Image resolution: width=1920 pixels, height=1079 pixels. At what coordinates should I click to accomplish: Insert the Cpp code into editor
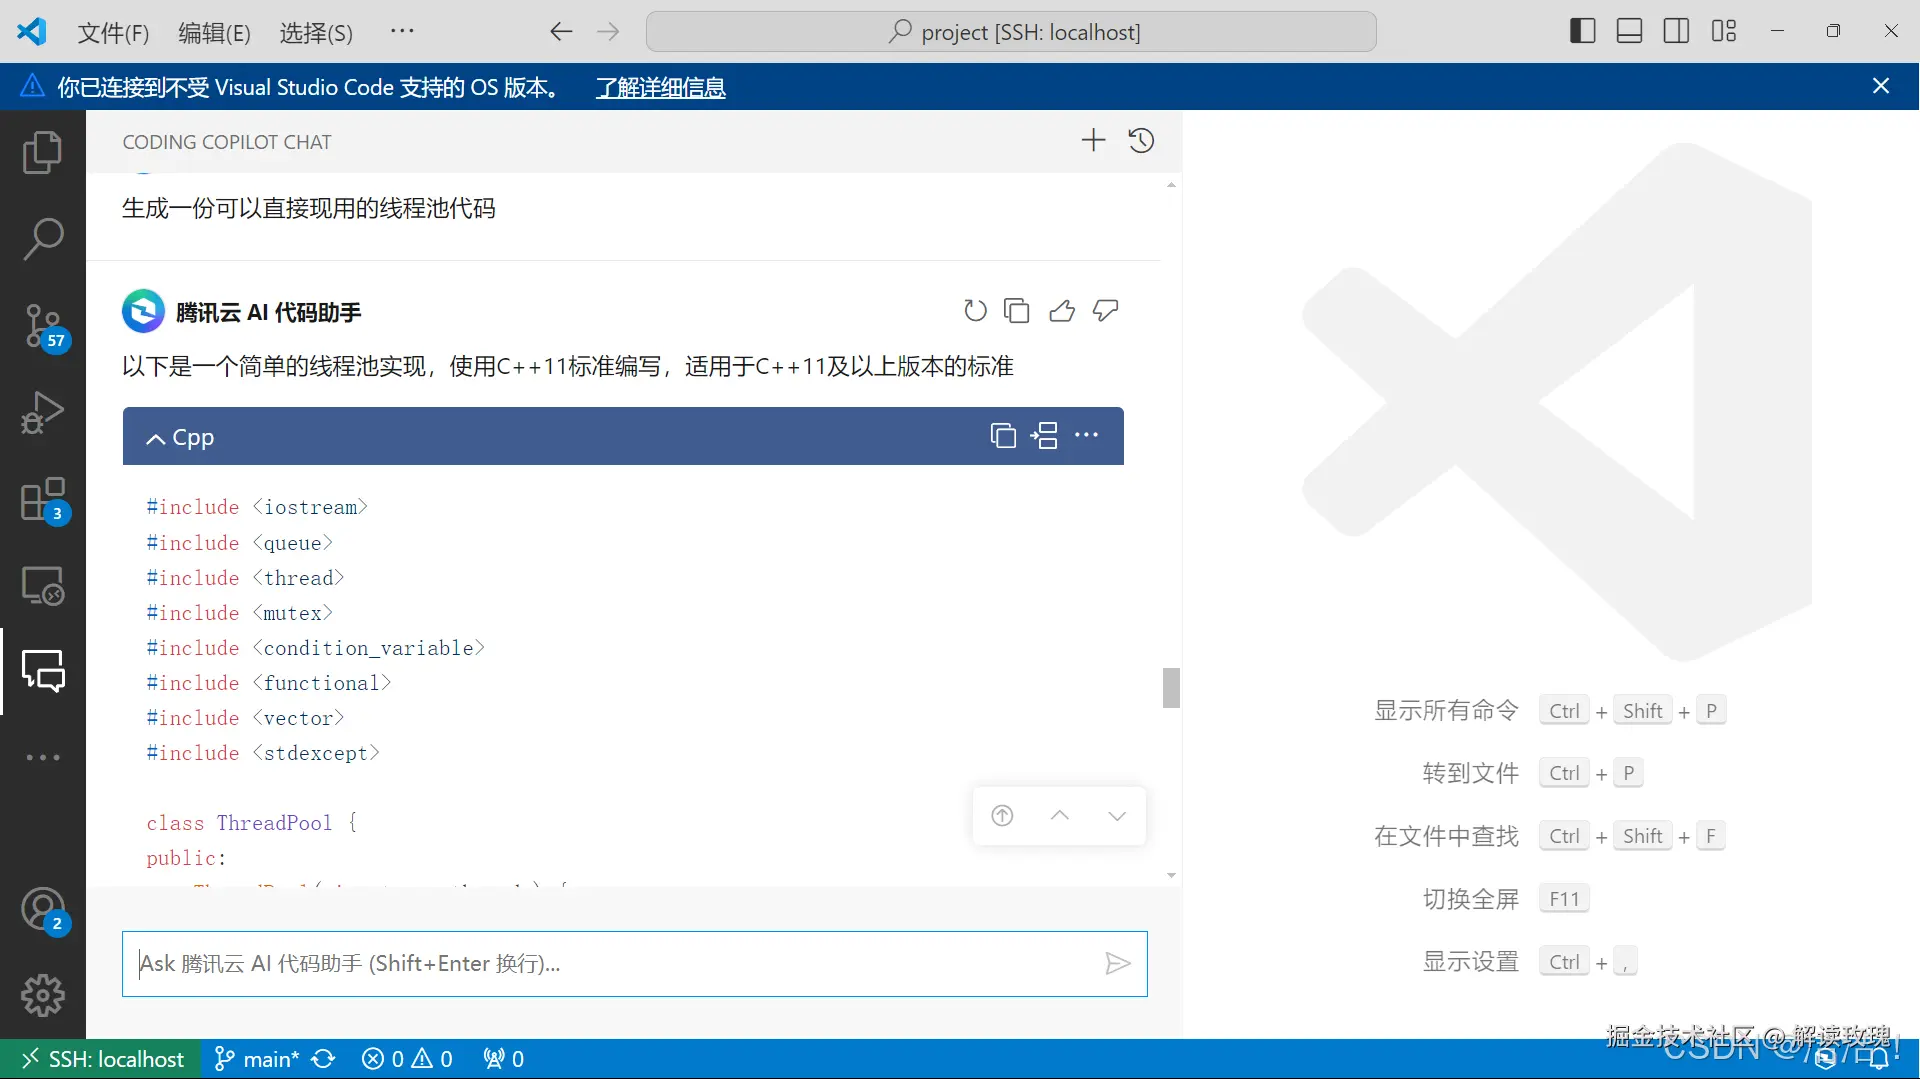[1044, 435]
